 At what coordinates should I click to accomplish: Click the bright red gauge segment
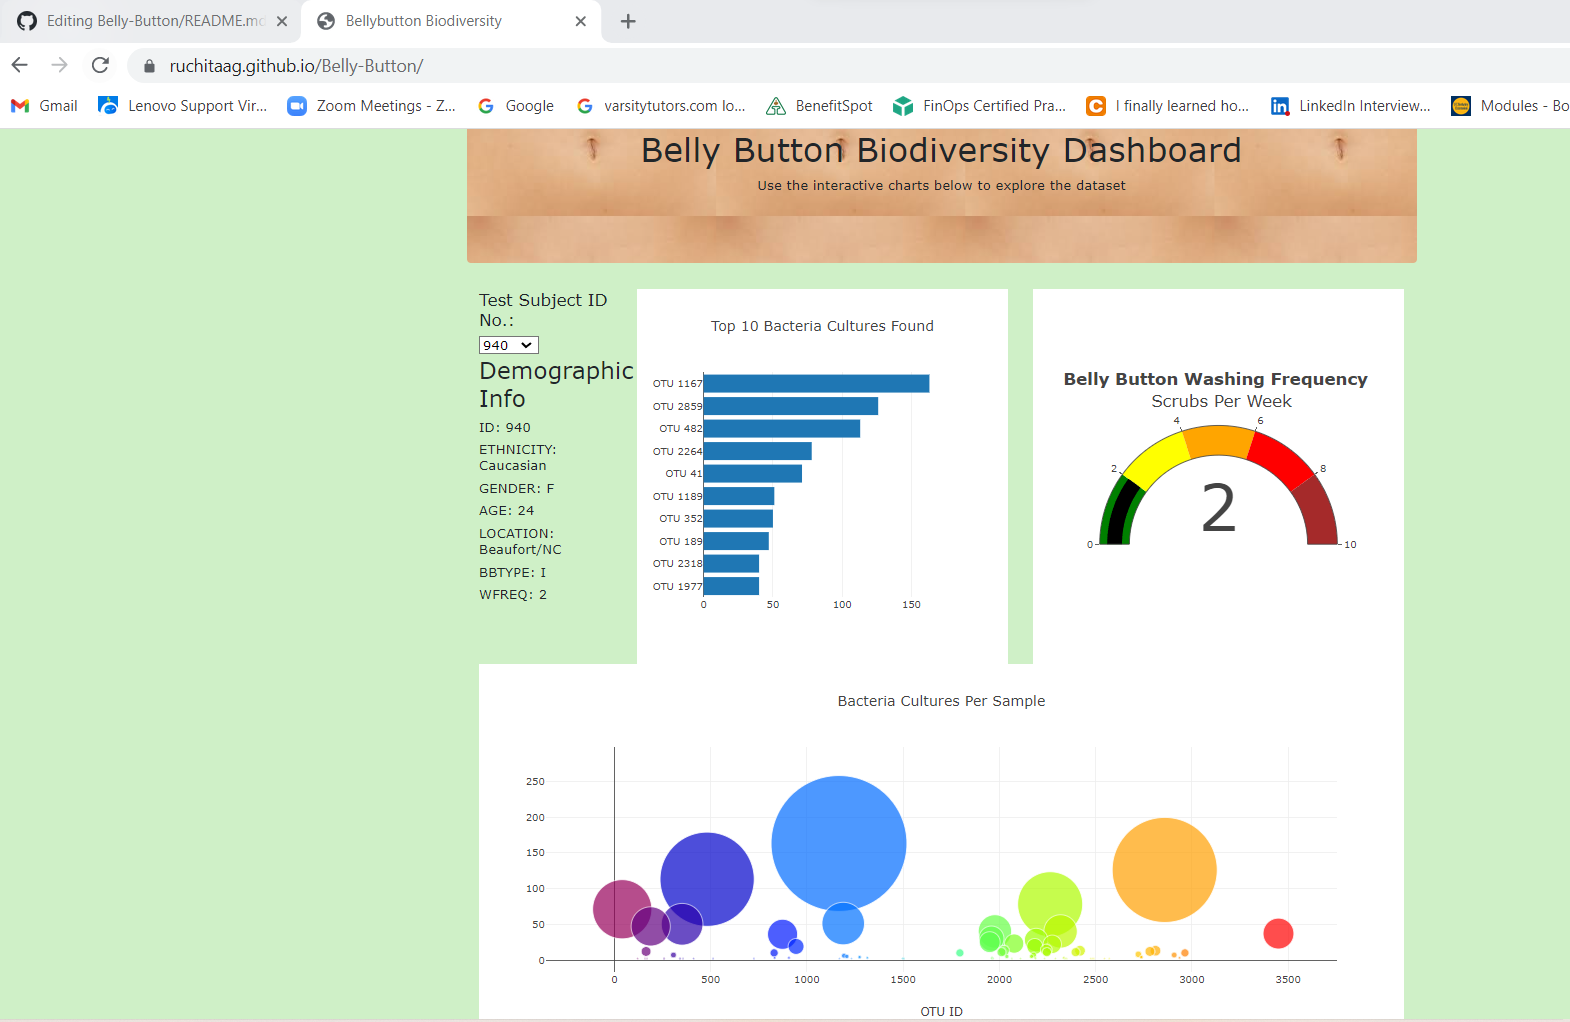click(1280, 460)
